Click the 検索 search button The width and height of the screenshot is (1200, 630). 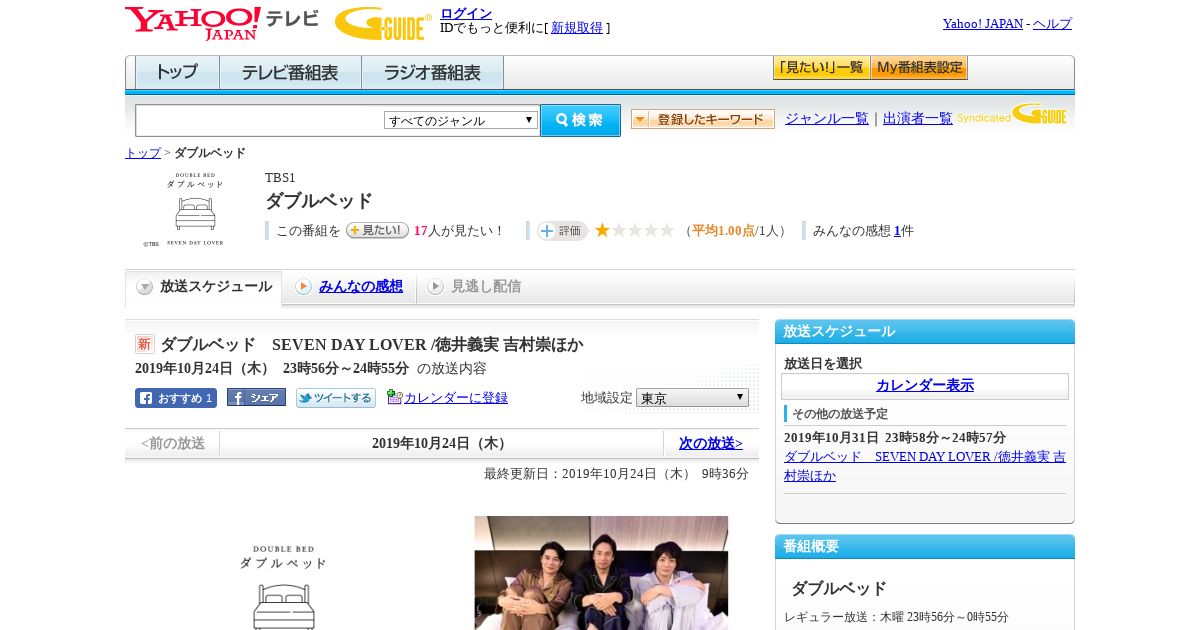(x=580, y=120)
